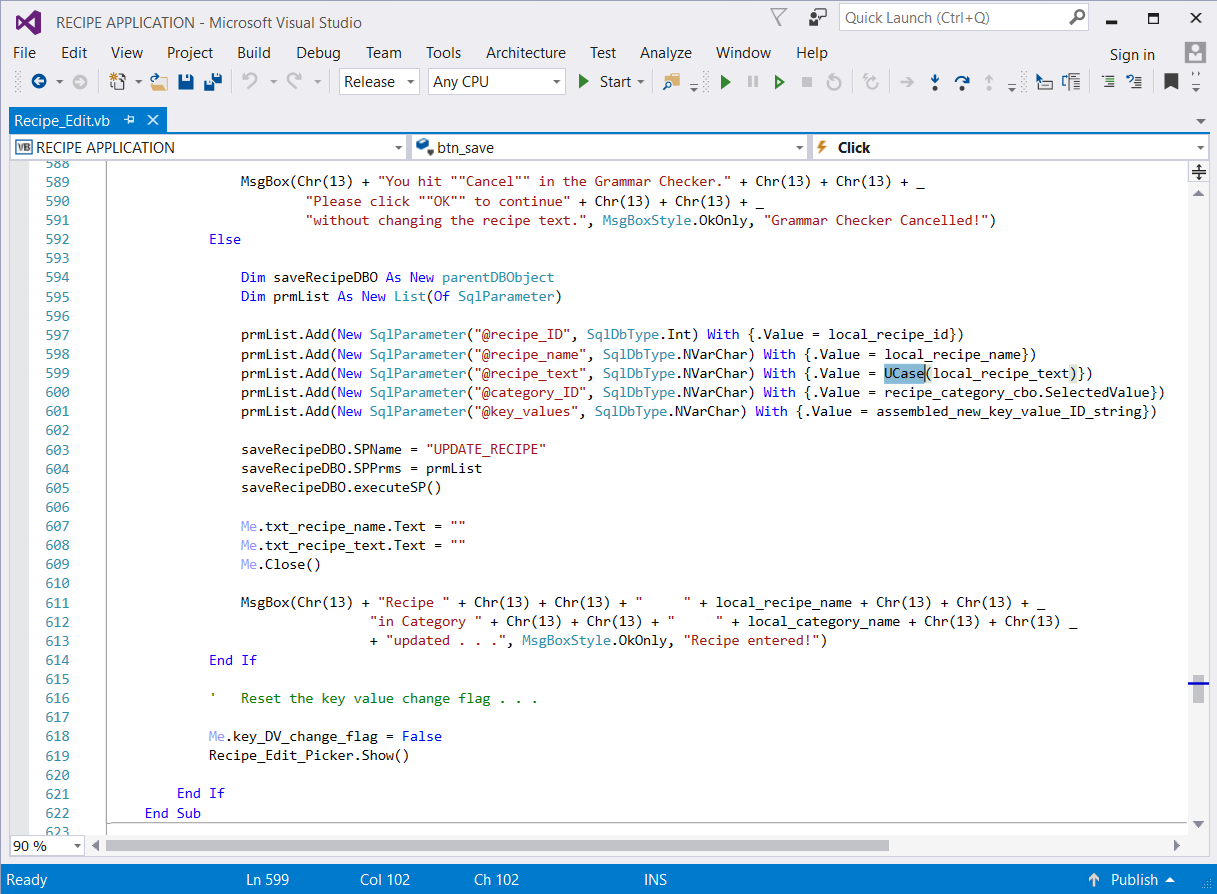Screen dimensions: 1217x894
Task: Click the Publish button in status bar
Action: coord(1134,880)
